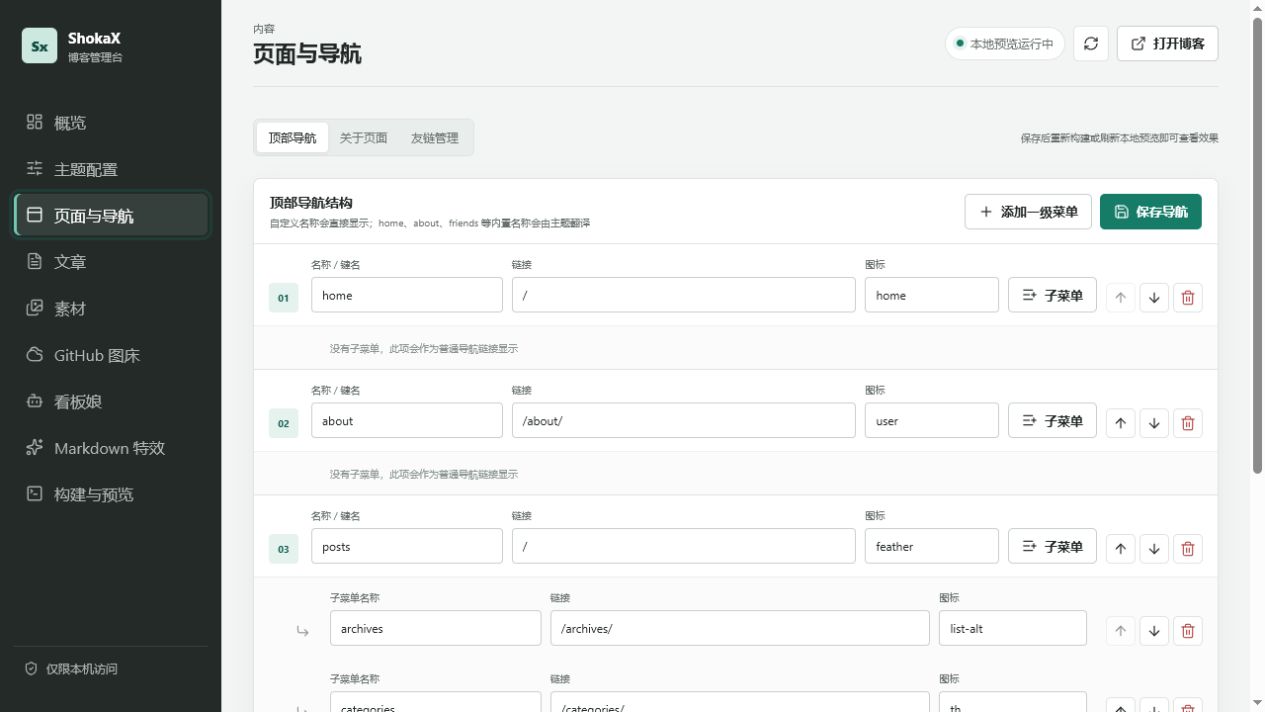Click the 02 row number badge

(x=283, y=424)
